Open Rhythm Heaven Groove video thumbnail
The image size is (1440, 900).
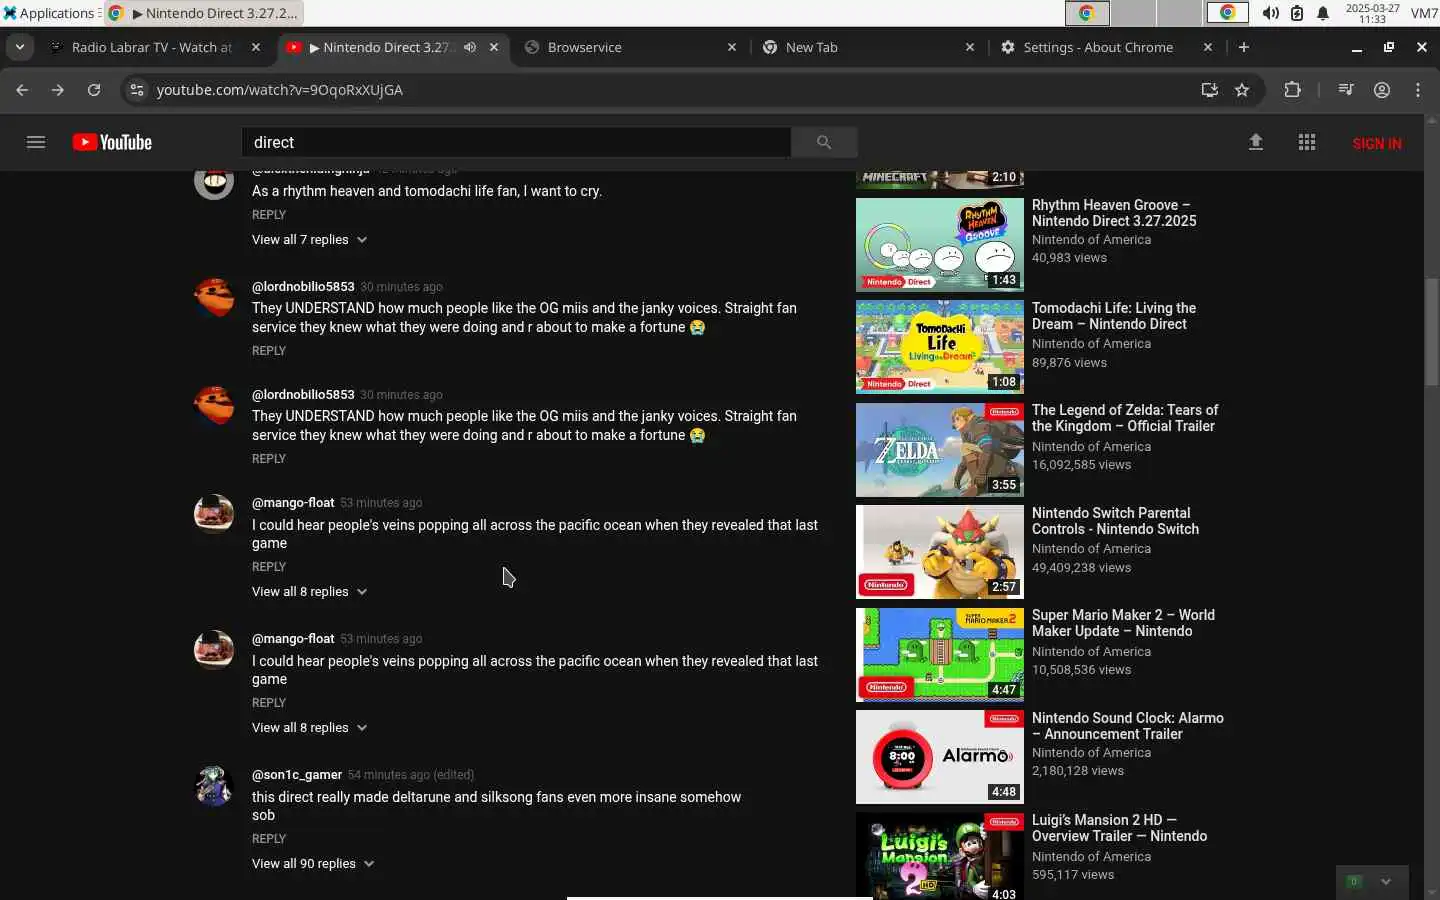tap(940, 245)
